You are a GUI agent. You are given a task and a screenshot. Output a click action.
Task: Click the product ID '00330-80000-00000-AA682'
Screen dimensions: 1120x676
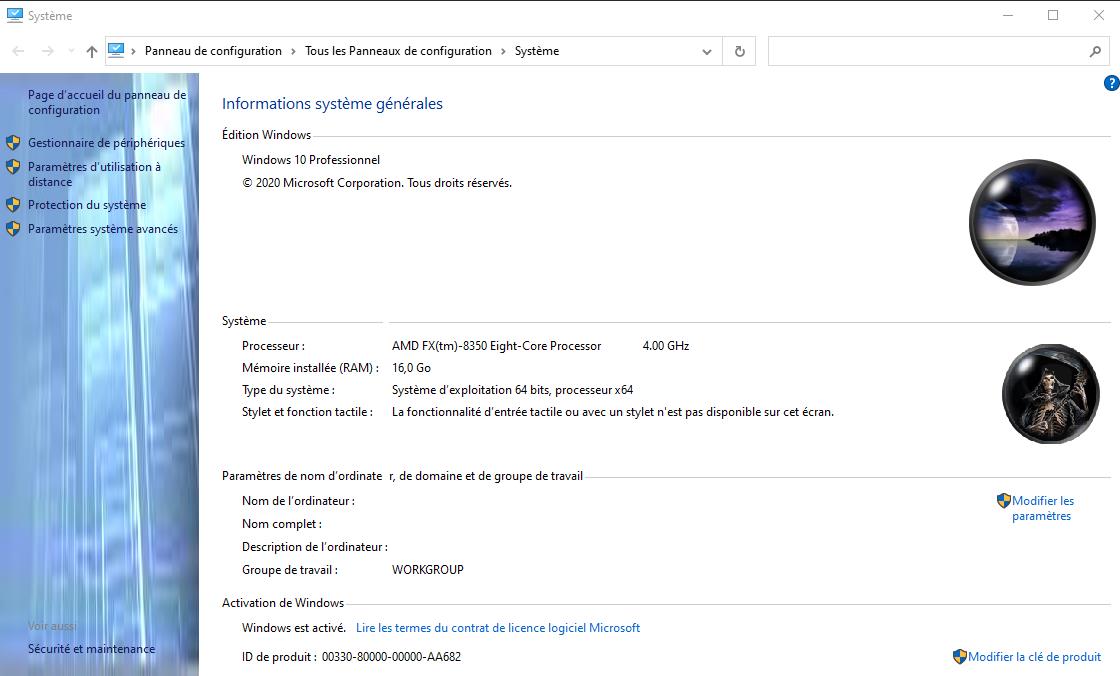[391, 657]
